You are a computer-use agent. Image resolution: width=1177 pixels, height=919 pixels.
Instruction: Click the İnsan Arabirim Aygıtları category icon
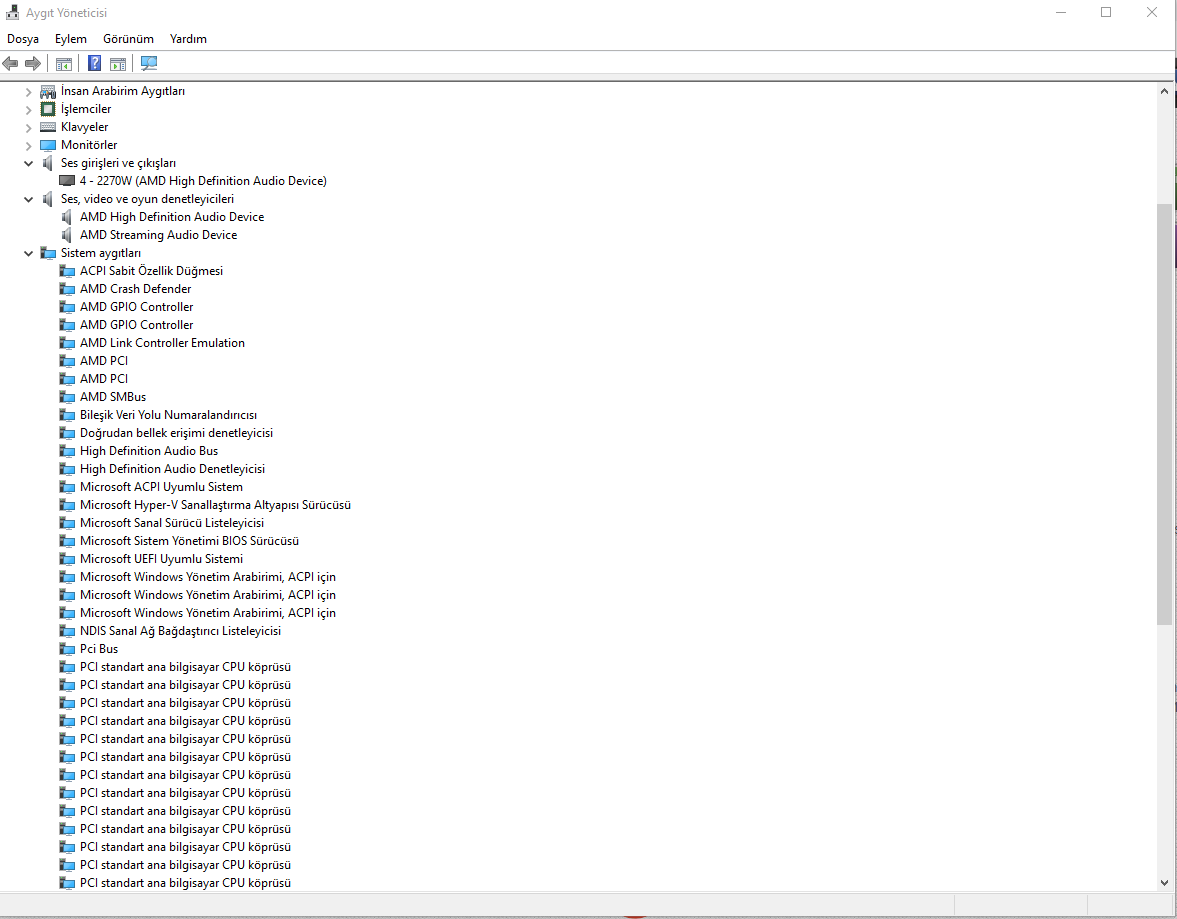point(48,92)
